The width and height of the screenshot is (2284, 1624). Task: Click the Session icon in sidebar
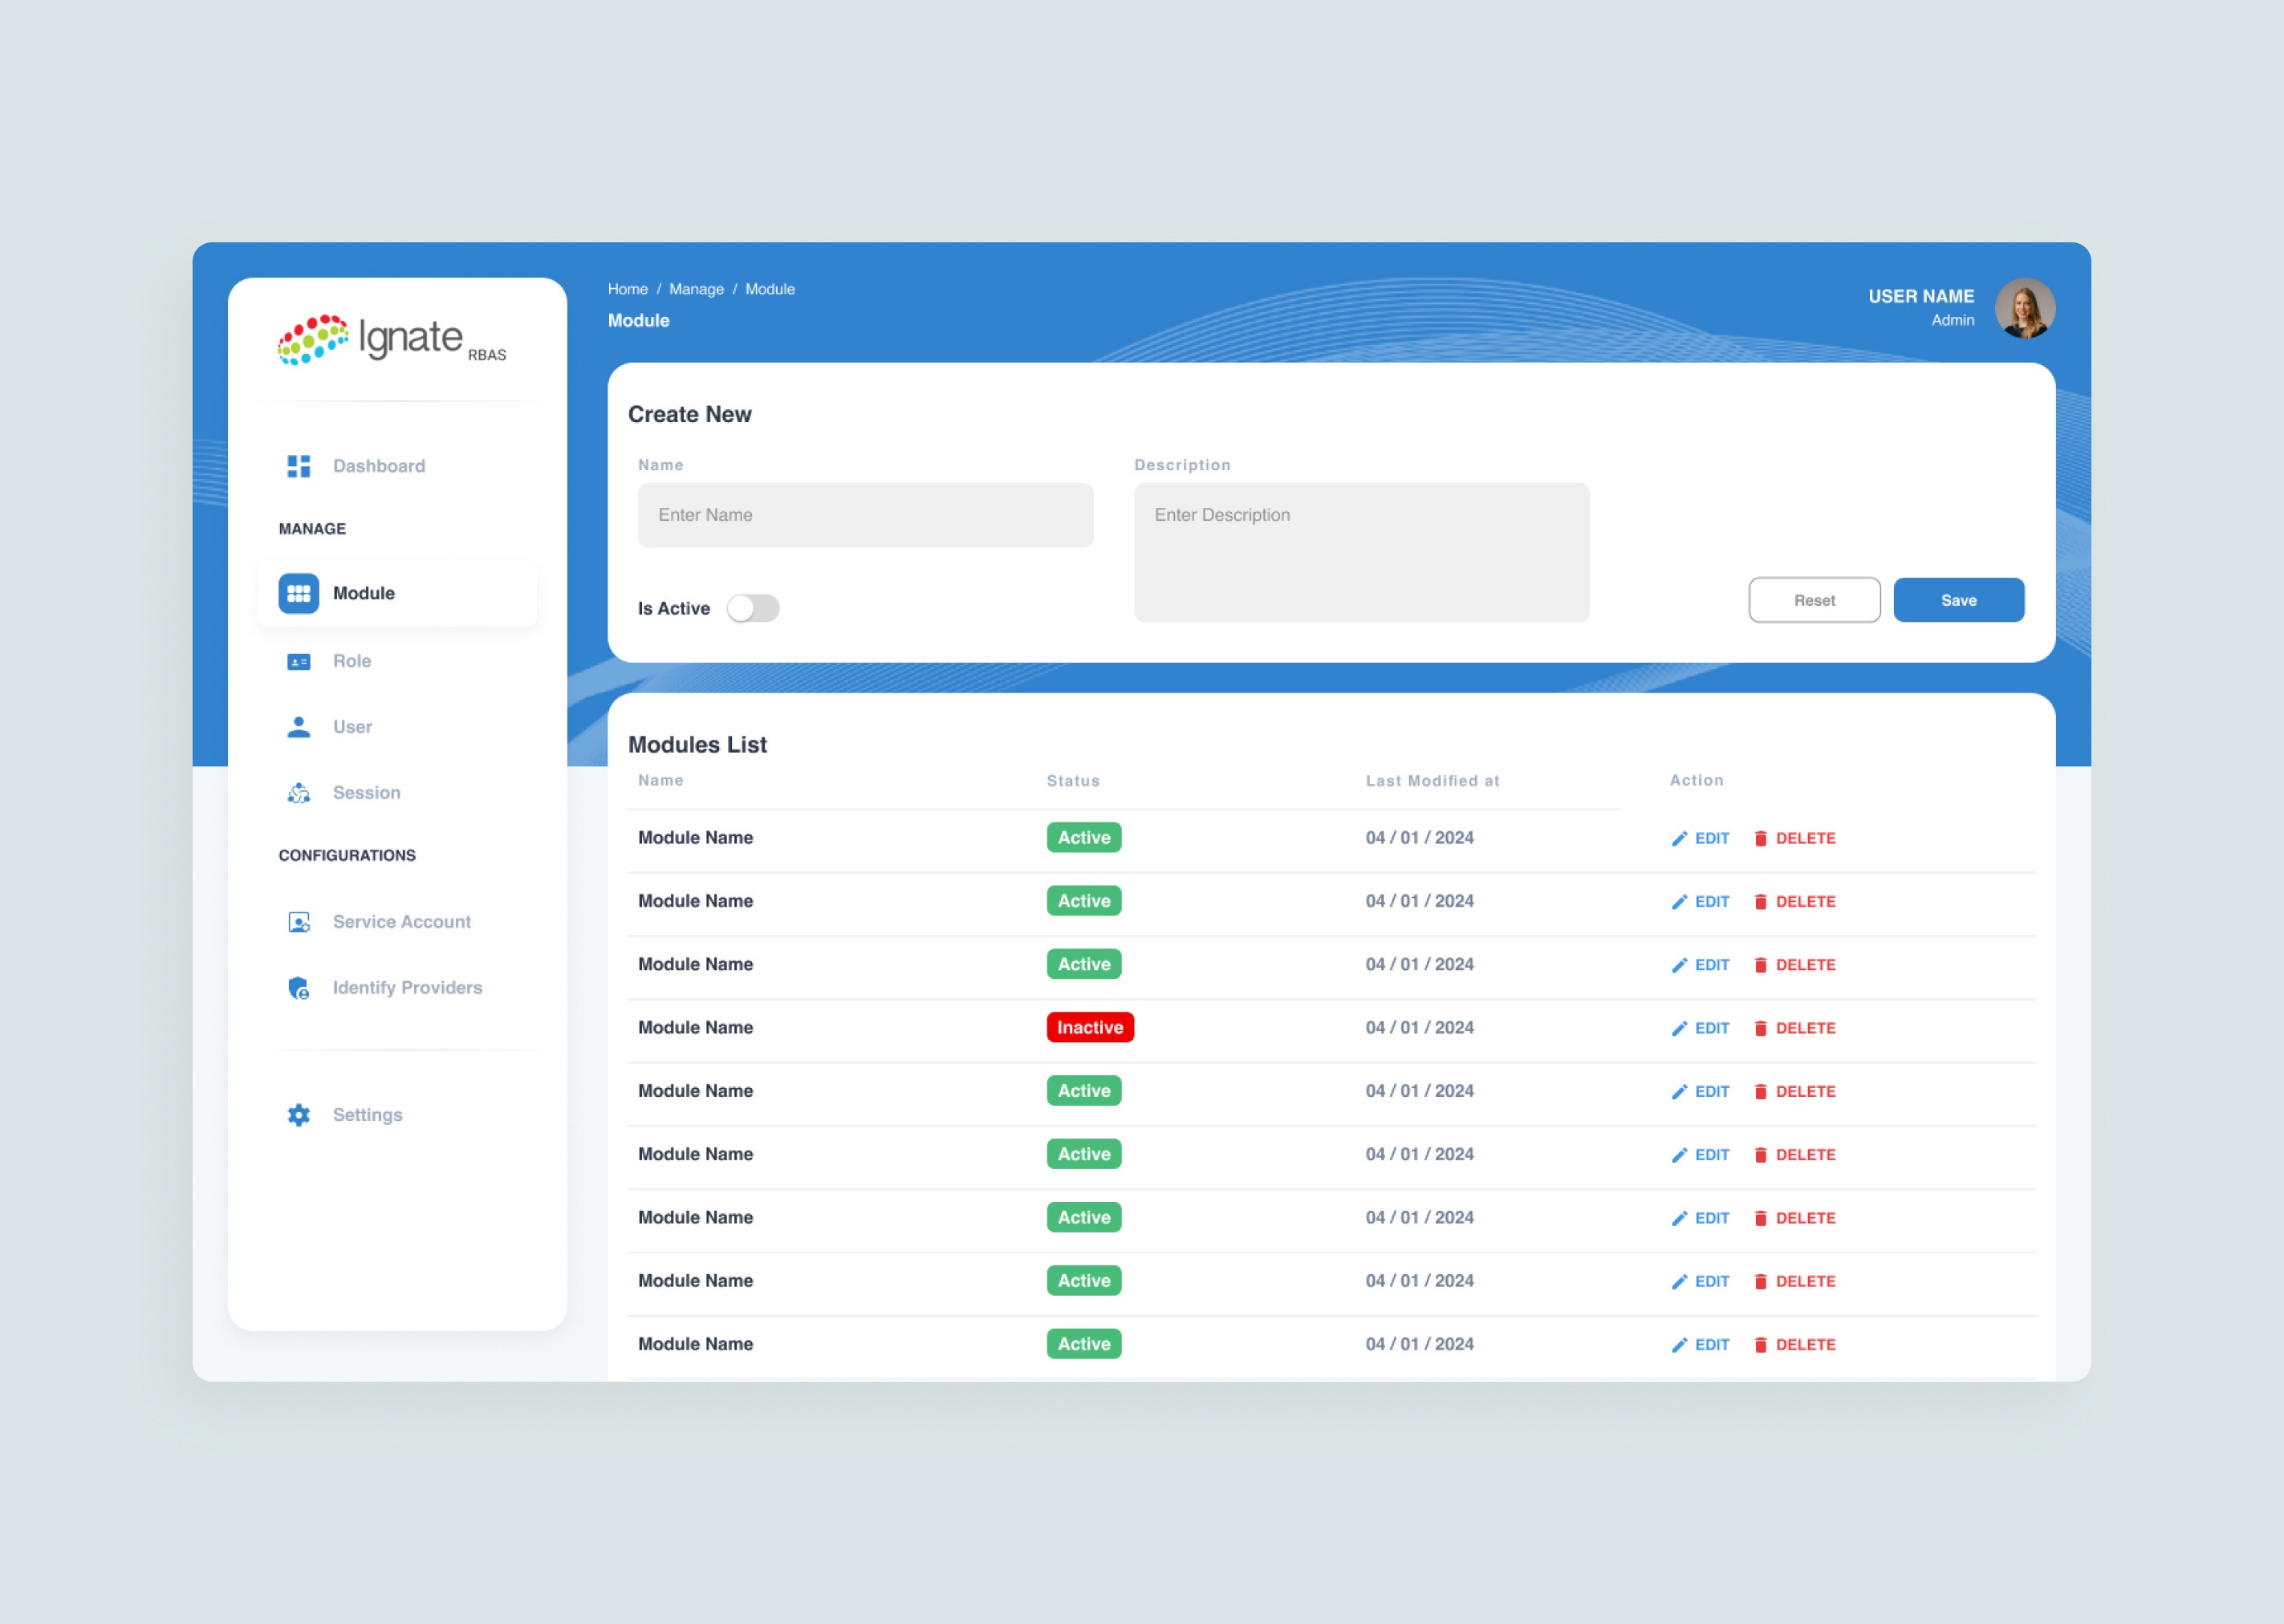(298, 792)
